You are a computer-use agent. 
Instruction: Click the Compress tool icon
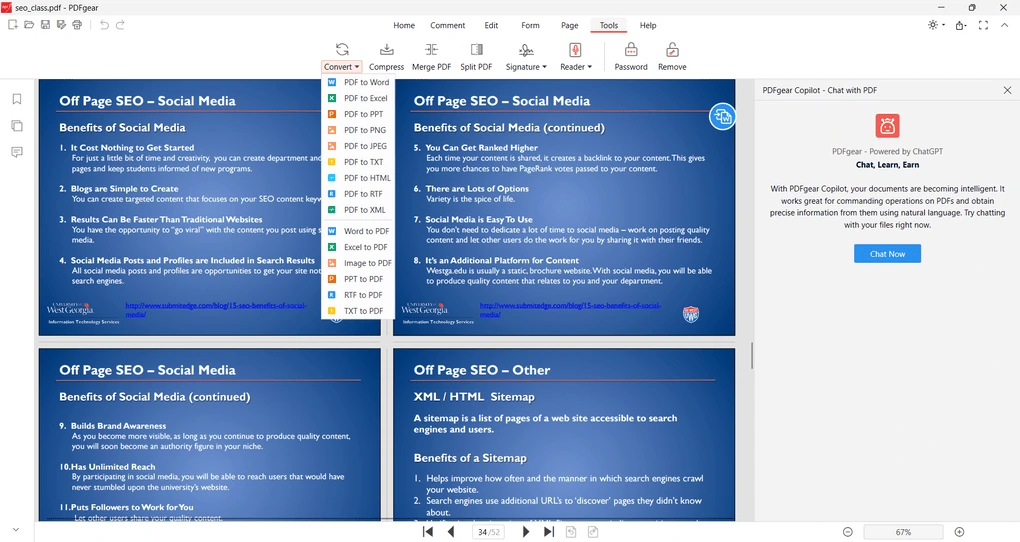386,50
